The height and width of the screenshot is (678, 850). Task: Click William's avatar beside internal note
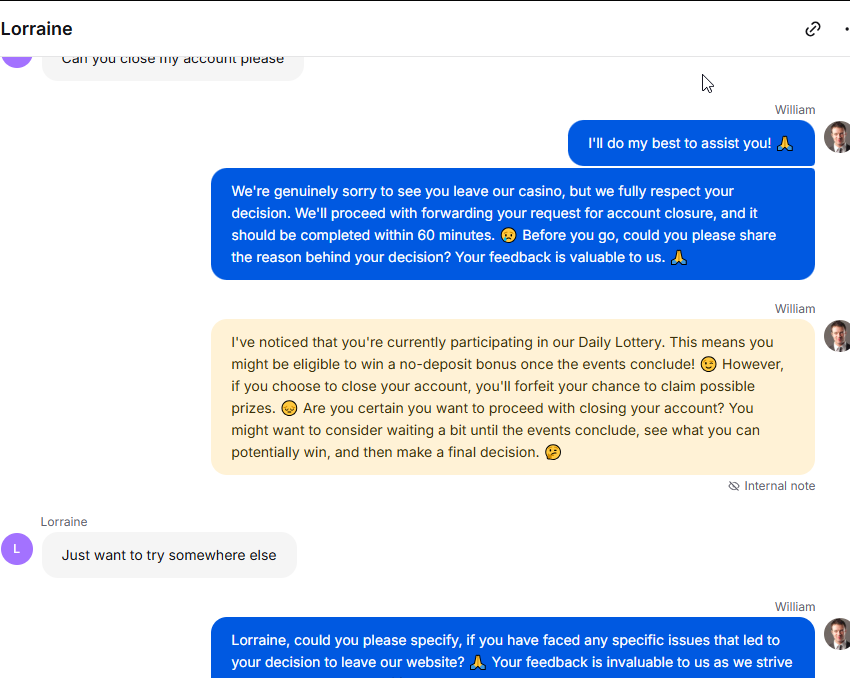(837, 335)
